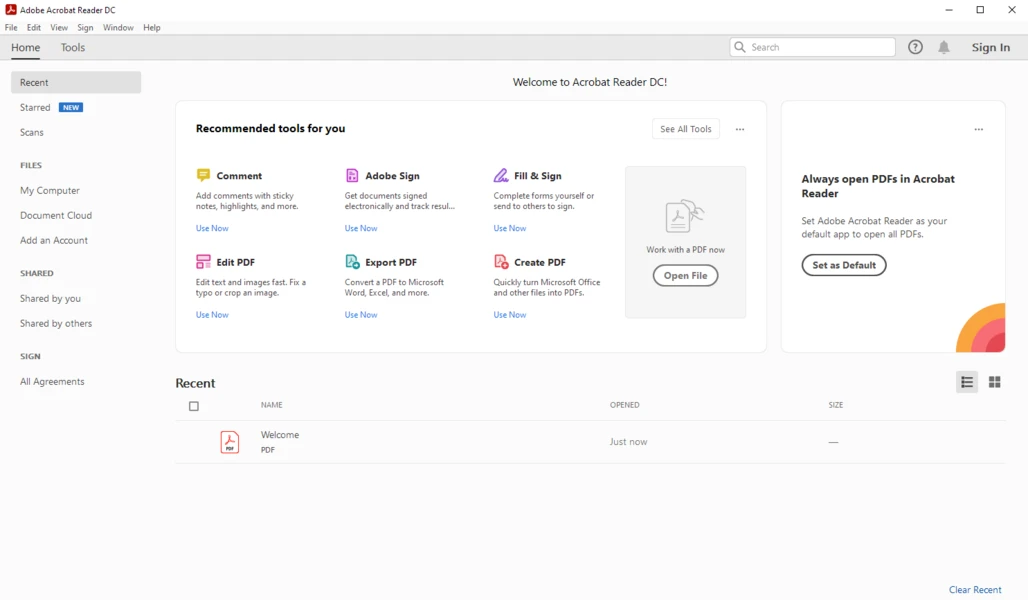Image resolution: width=1028 pixels, height=600 pixels.
Task: Focus the Search input field
Action: tap(812, 47)
